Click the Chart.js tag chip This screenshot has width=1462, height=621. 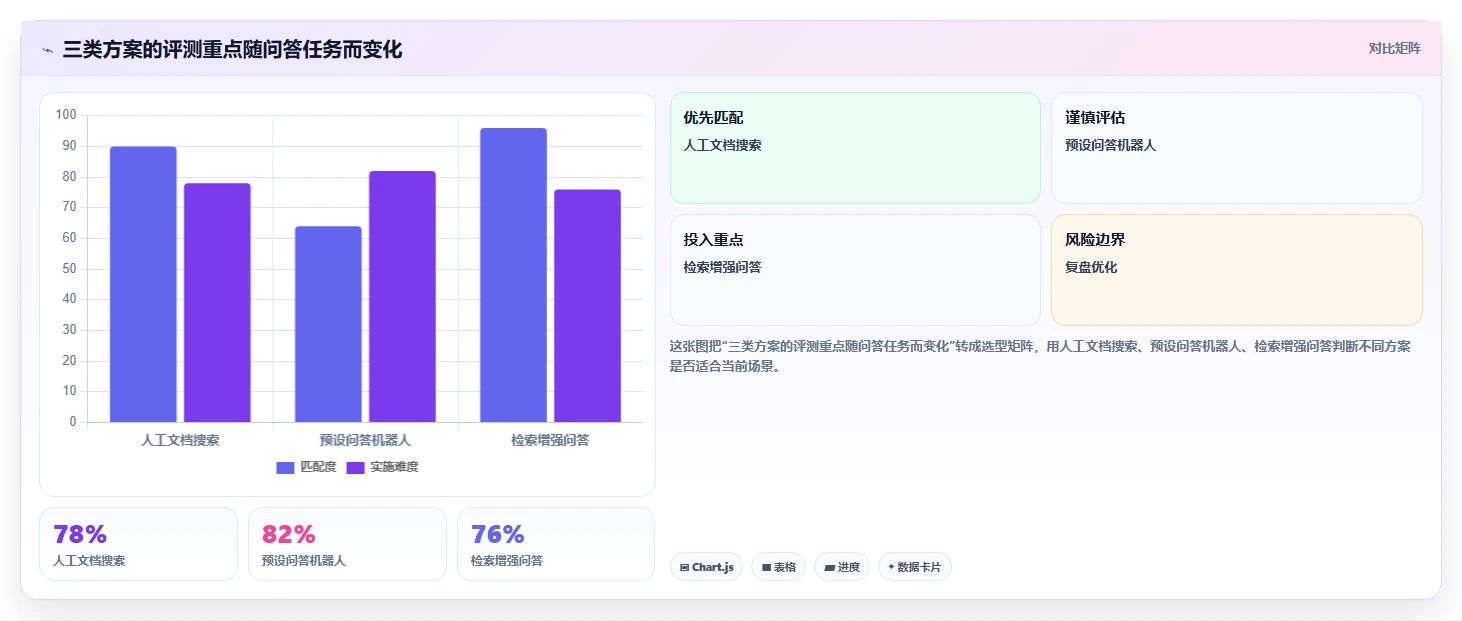click(x=706, y=567)
